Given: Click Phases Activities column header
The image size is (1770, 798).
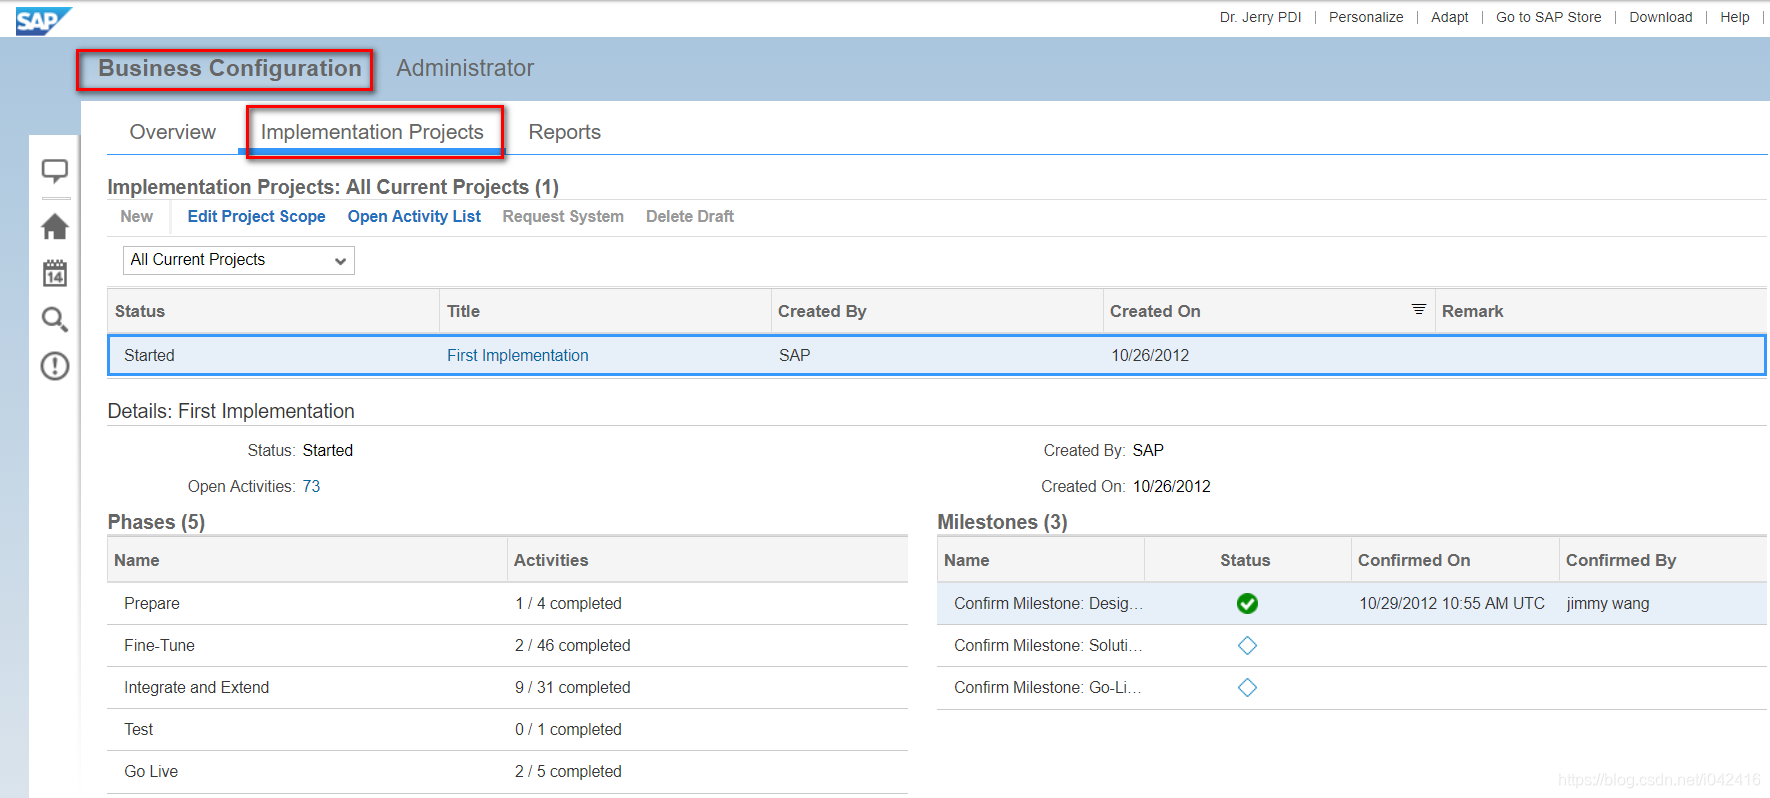Looking at the screenshot, I should coord(708,560).
